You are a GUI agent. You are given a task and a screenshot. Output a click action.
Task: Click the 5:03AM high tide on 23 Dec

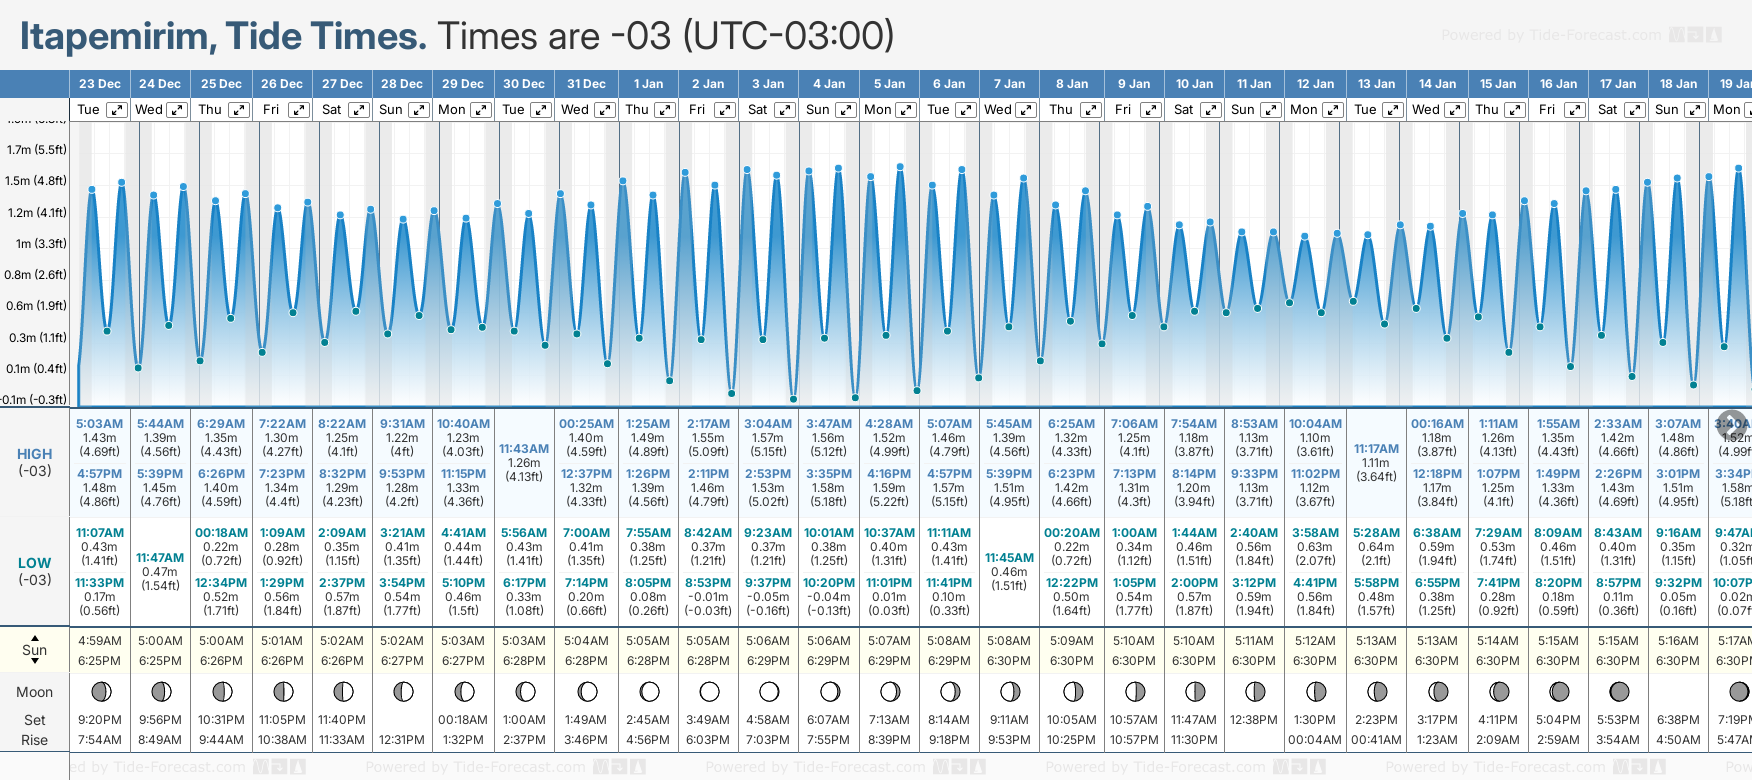click(99, 424)
